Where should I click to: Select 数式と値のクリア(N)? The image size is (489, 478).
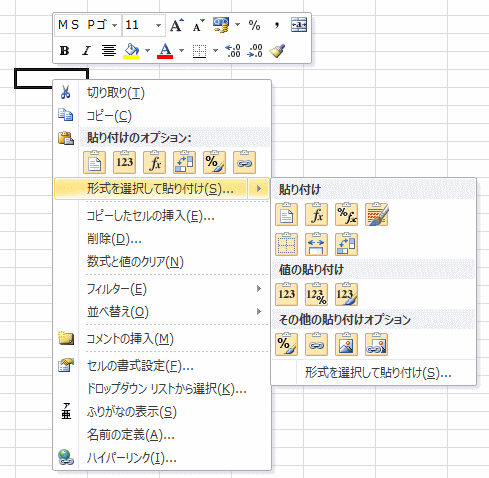click(162, 262)
